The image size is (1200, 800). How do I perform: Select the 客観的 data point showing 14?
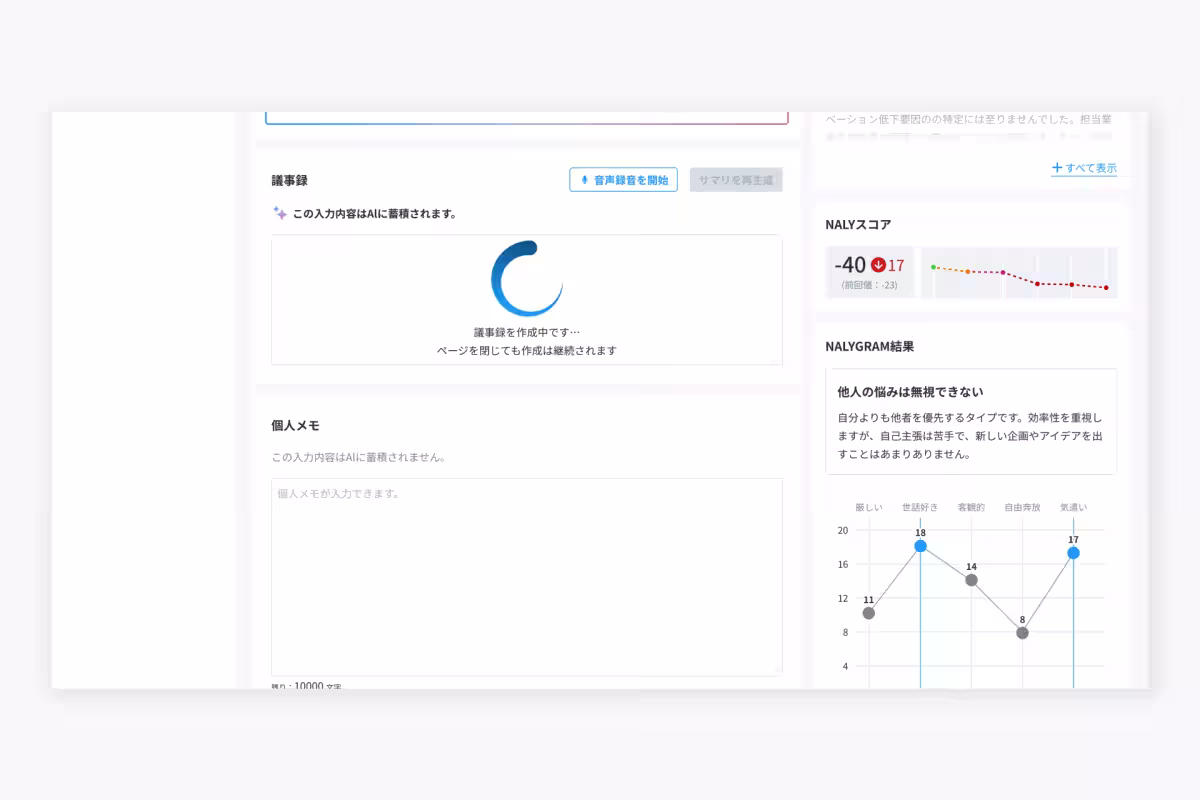point(969,580)
